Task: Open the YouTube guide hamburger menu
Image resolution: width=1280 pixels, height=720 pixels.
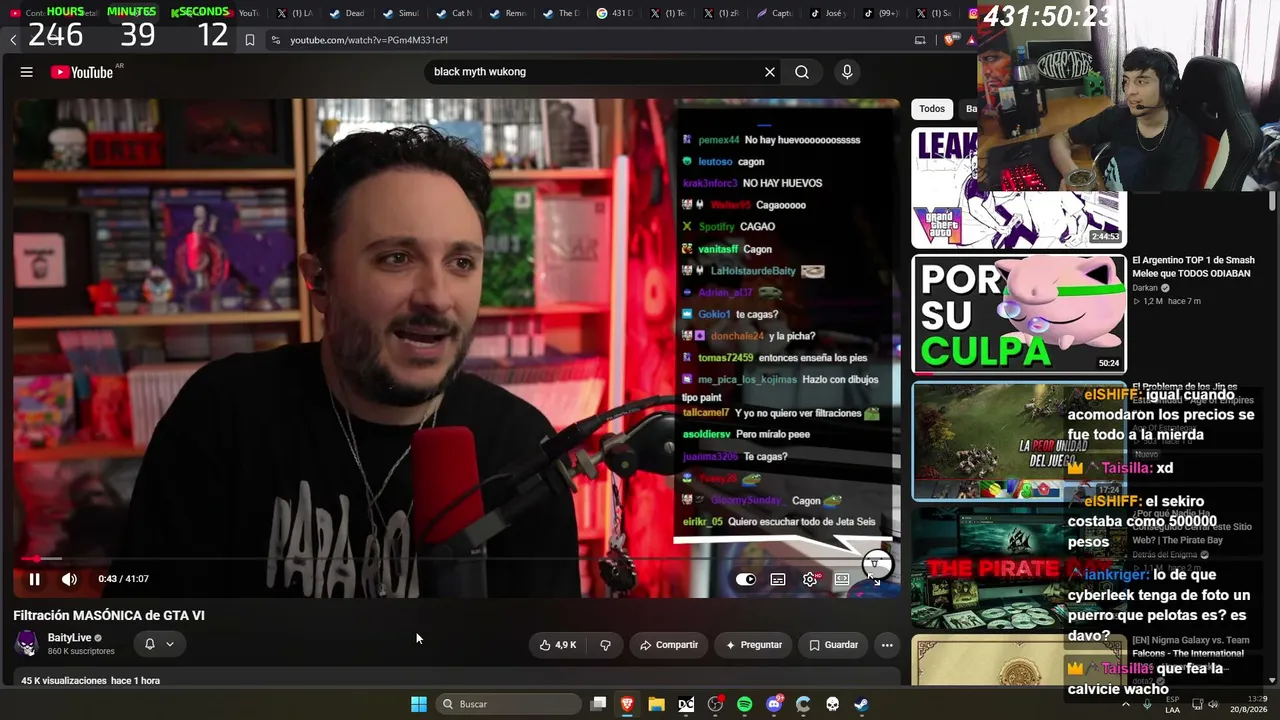Action: coord(27,72)
